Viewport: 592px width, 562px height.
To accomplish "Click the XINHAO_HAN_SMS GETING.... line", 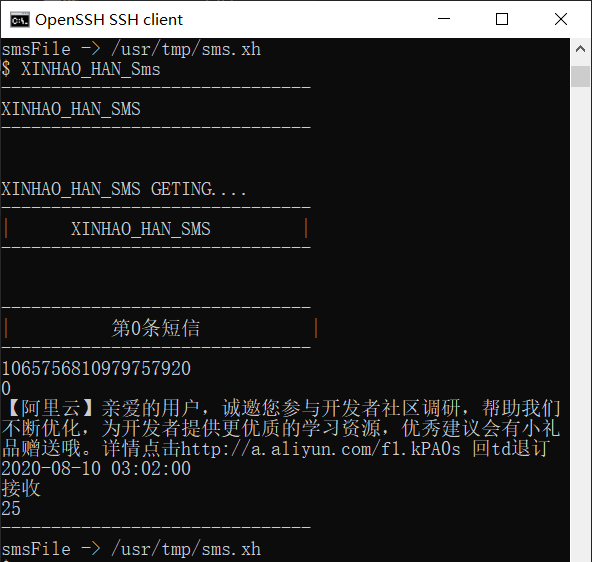I will (x=124, y=189).
